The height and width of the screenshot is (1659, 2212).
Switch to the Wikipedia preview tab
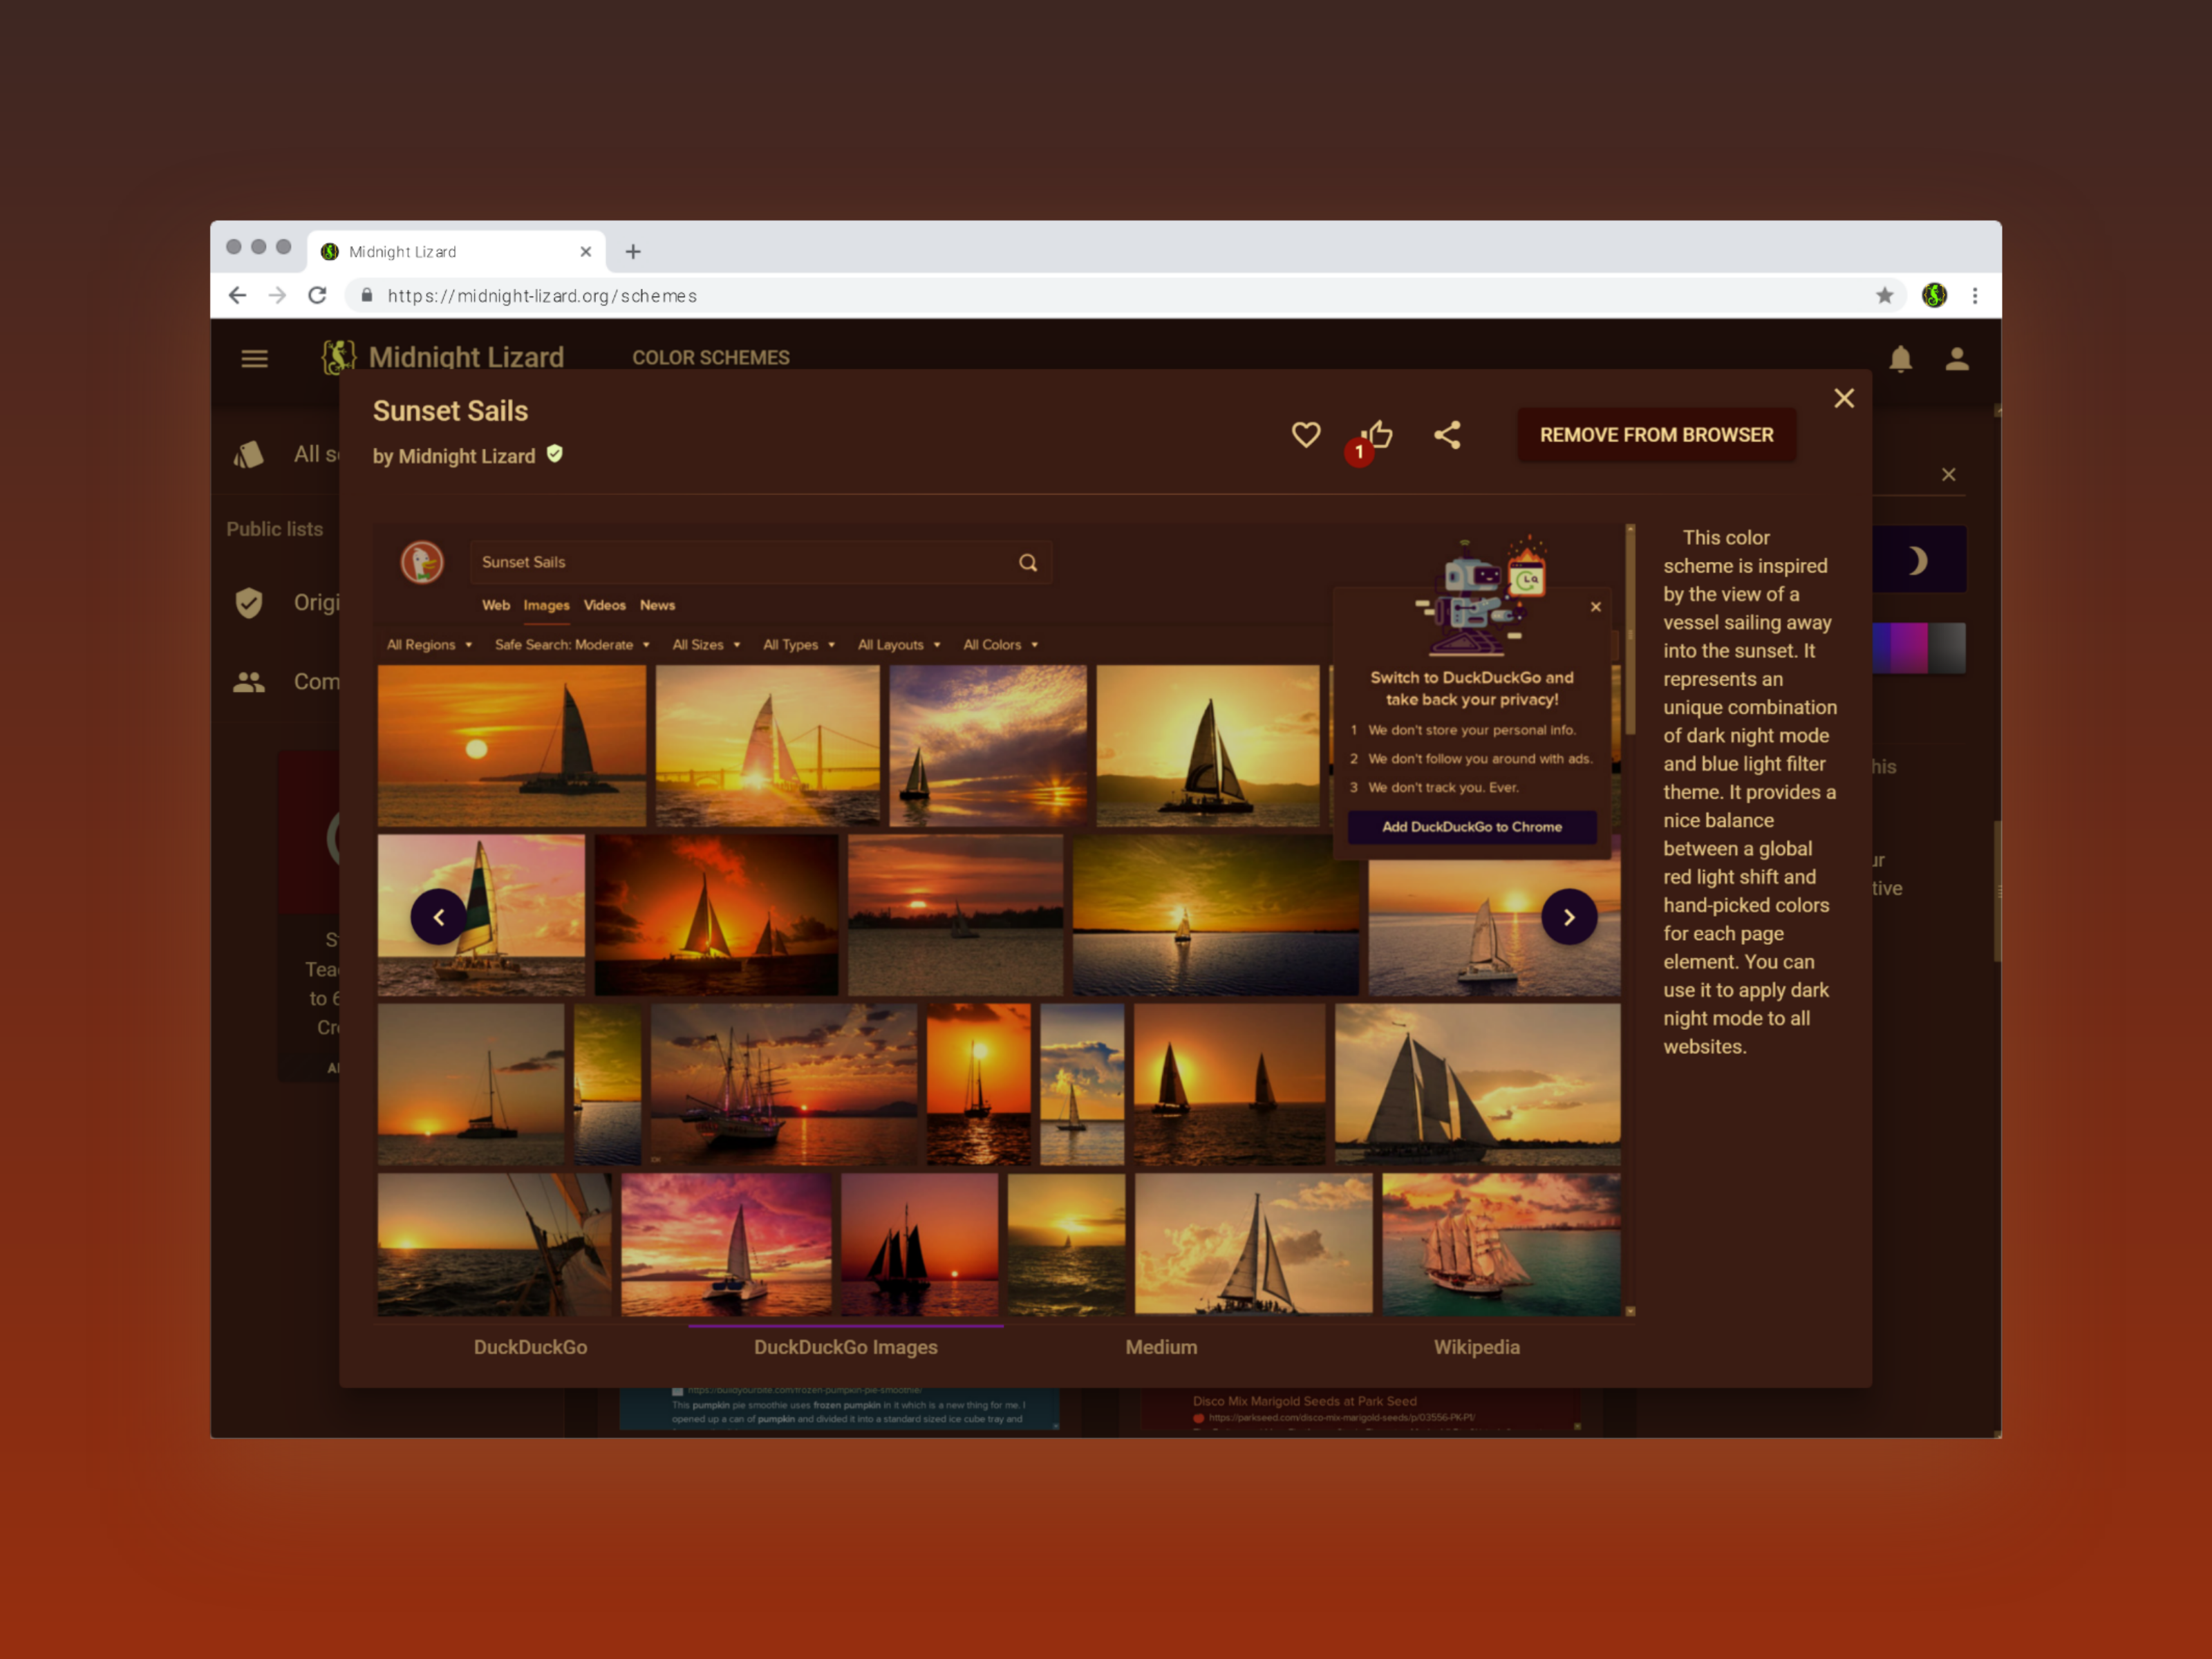coord(1476,1347)
